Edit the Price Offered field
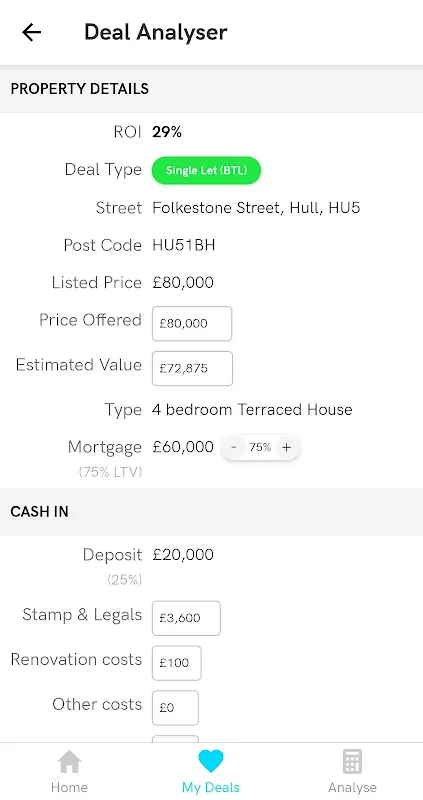 pos(192,323)
